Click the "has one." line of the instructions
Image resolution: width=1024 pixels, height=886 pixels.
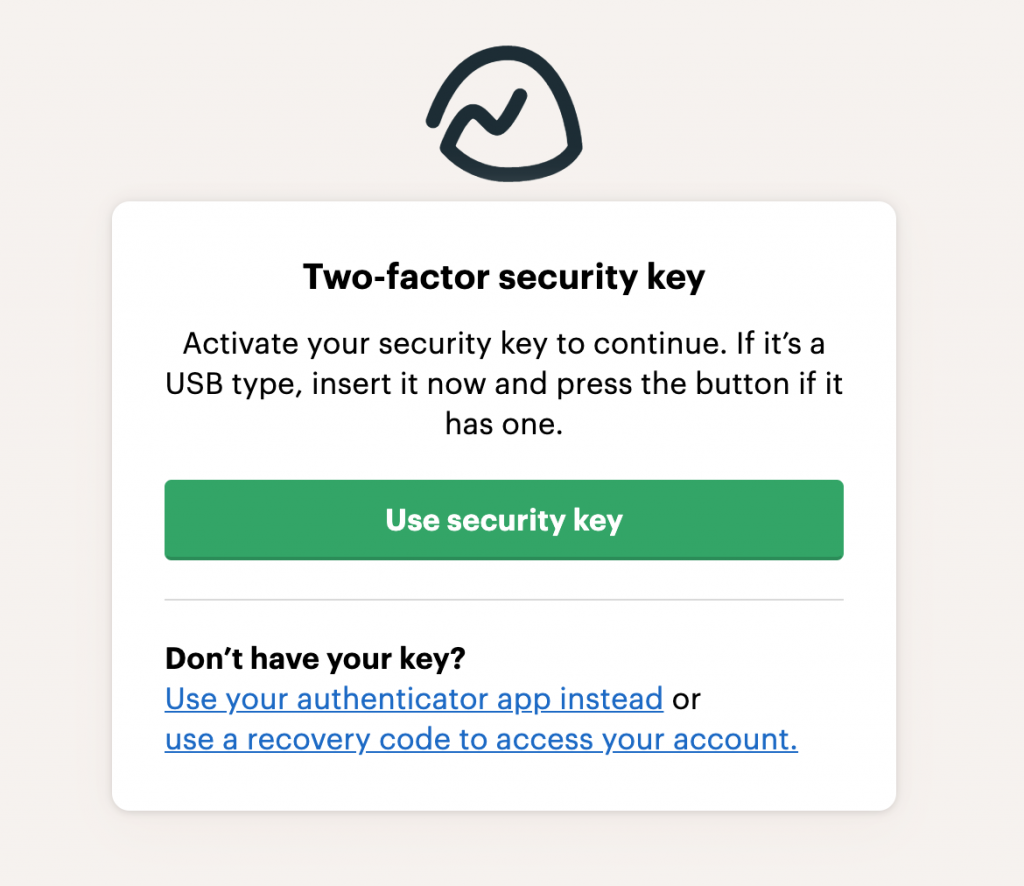(504, 424)
